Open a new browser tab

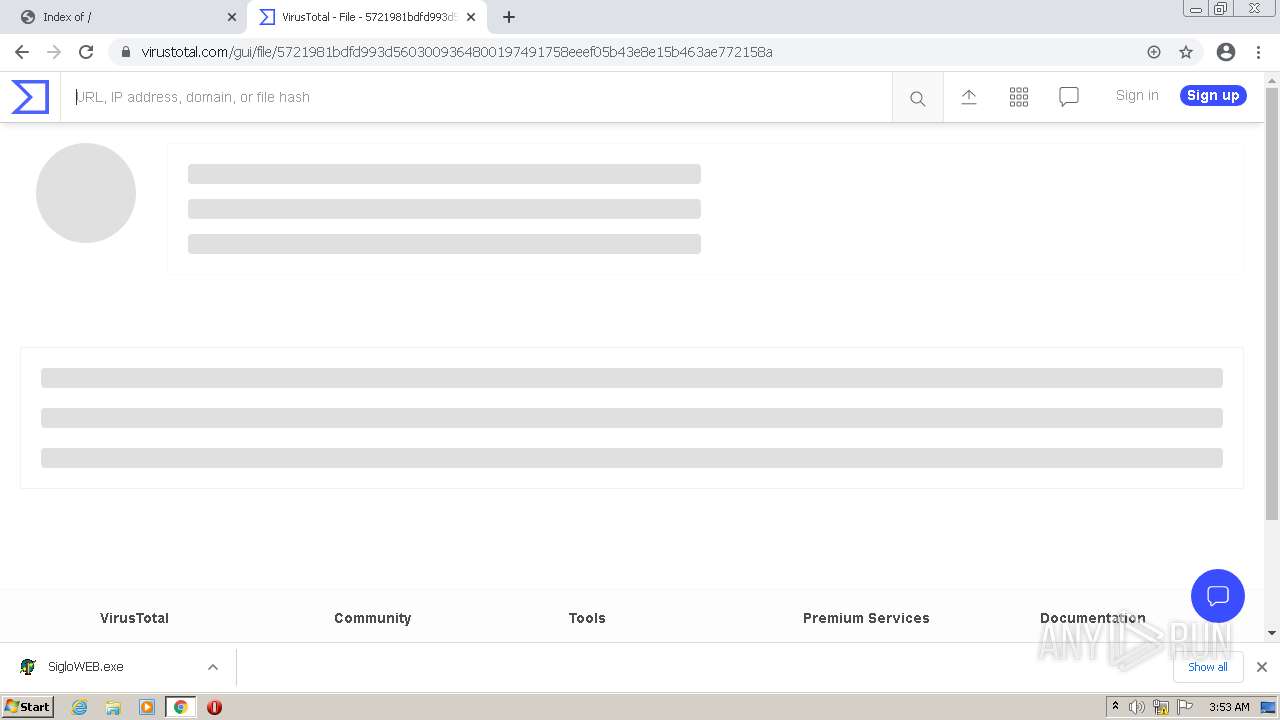[509, 17]
